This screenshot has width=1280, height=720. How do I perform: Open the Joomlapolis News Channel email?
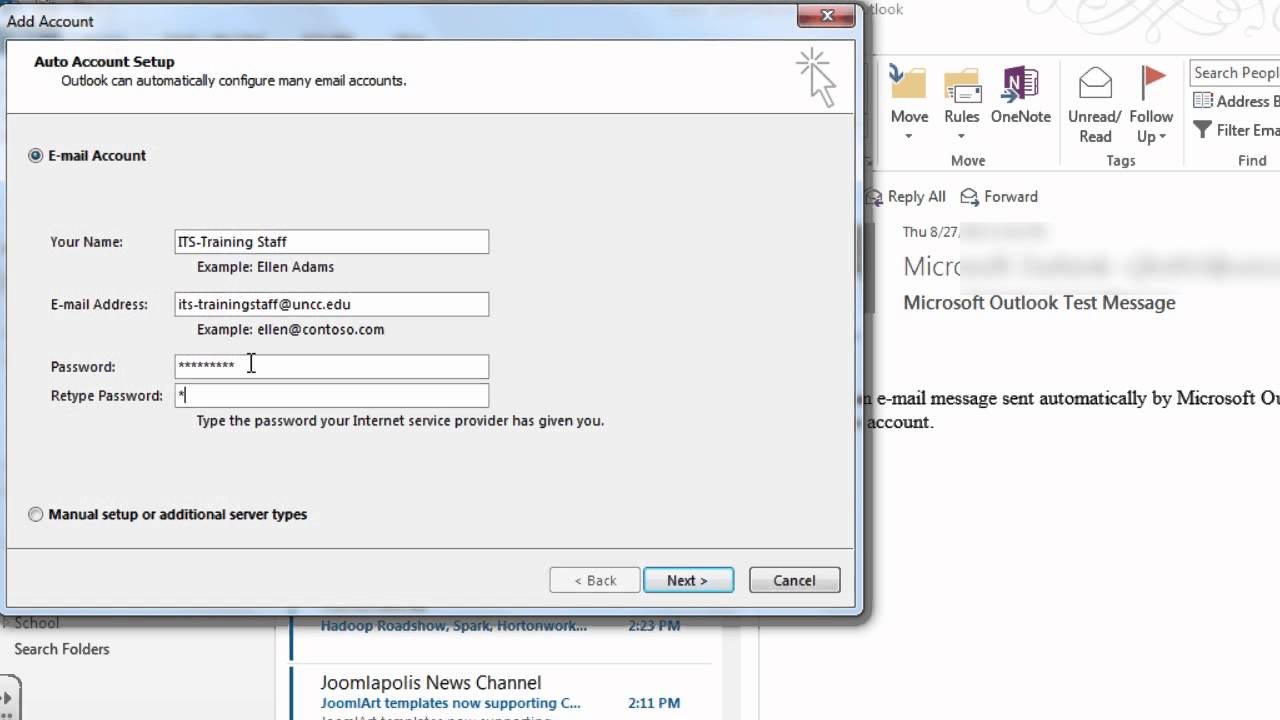(x=500, y=692)
